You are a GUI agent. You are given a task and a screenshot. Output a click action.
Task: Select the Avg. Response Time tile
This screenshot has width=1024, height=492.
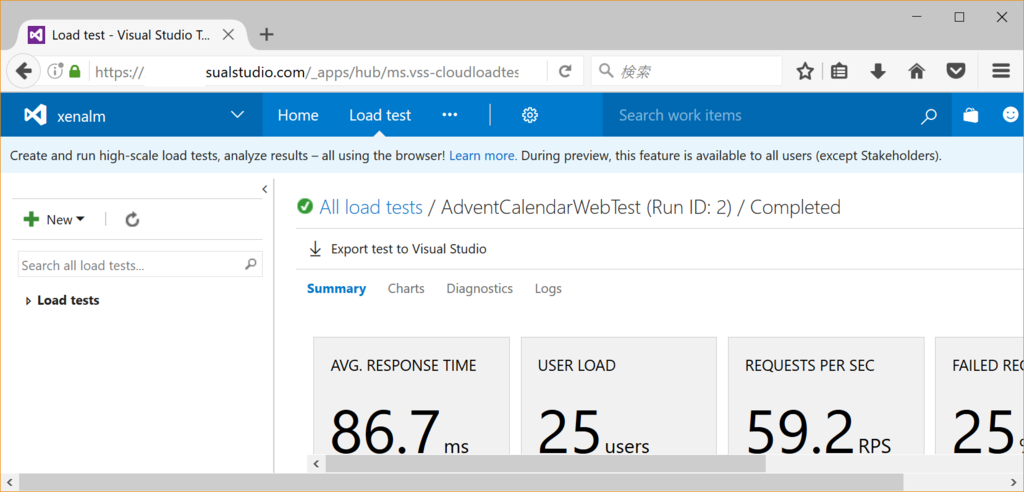(x=411, y=397)
